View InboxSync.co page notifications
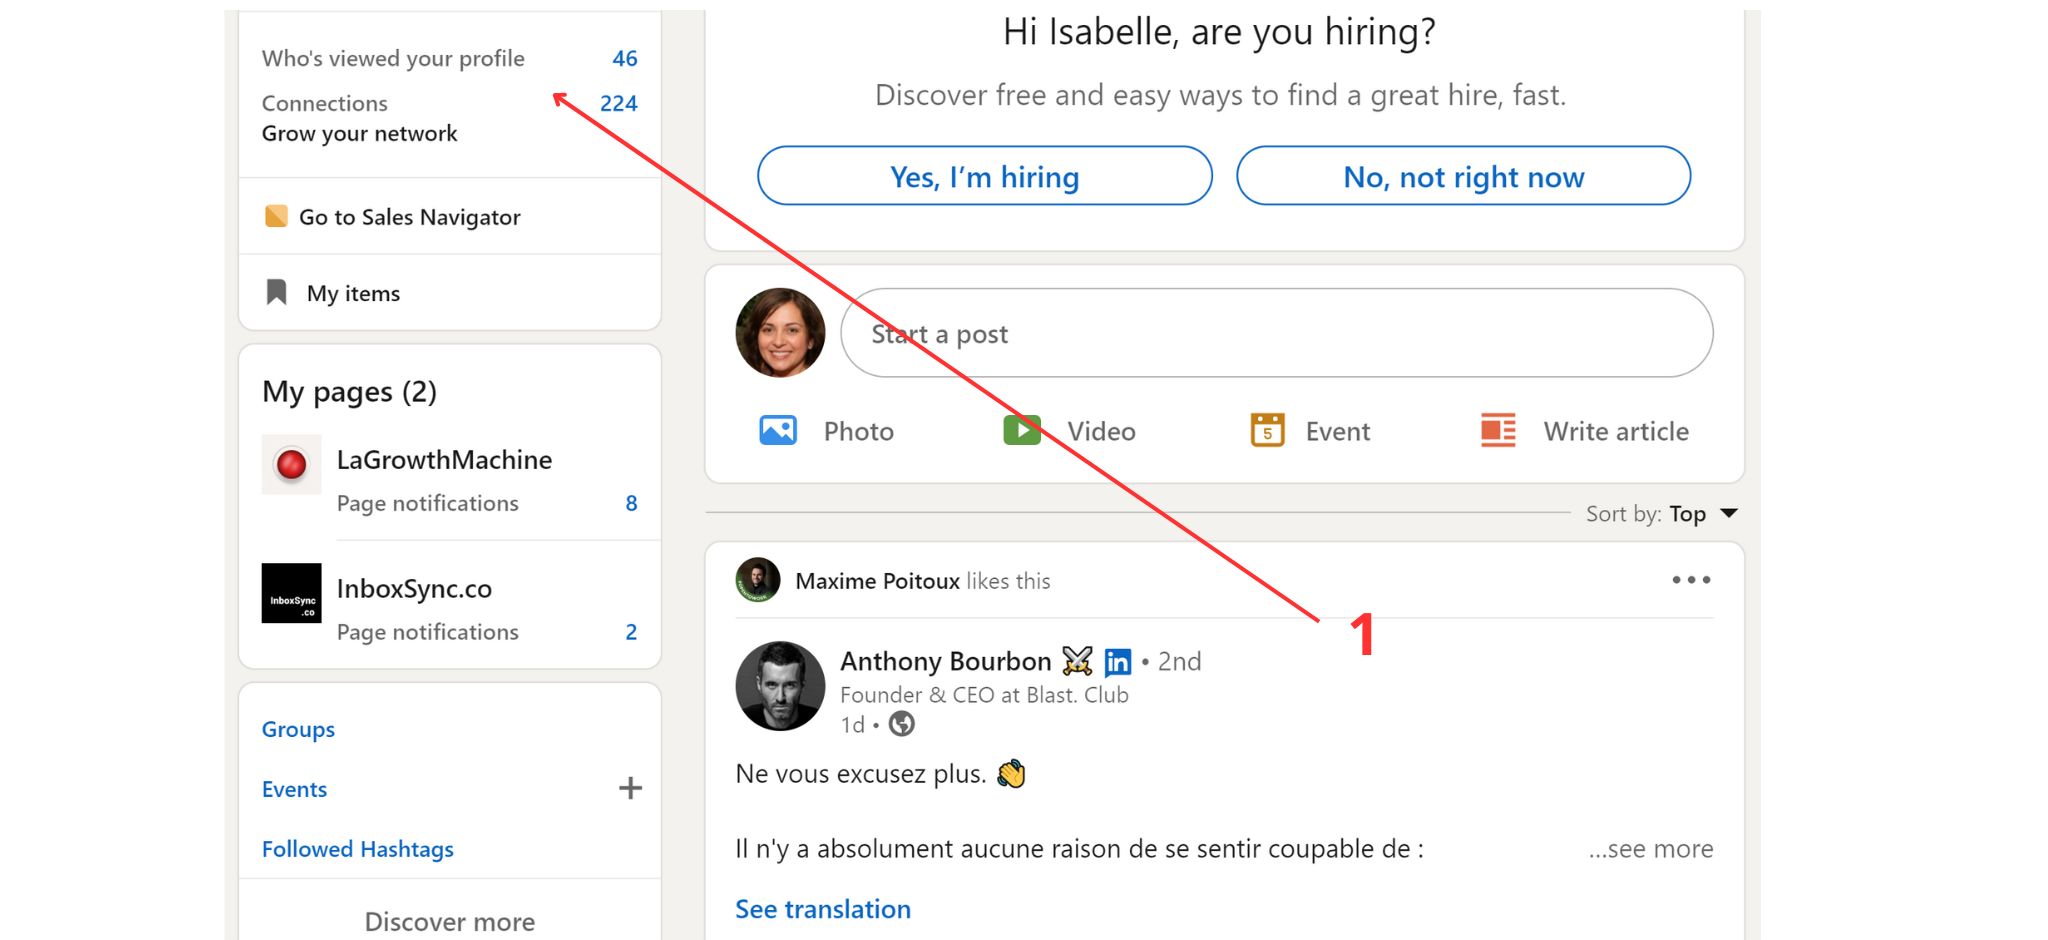This screenshot has height=940, width=2048. tap(428, 632)
